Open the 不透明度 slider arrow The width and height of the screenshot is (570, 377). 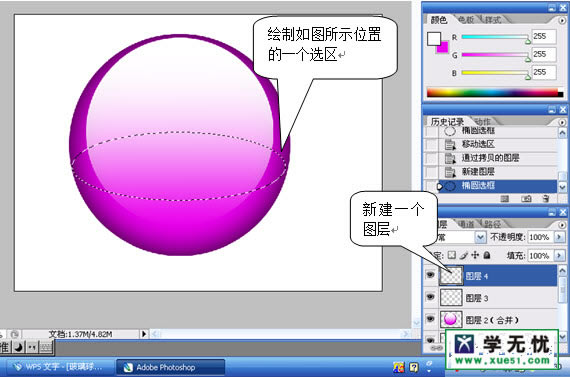[x=559, y=237]
